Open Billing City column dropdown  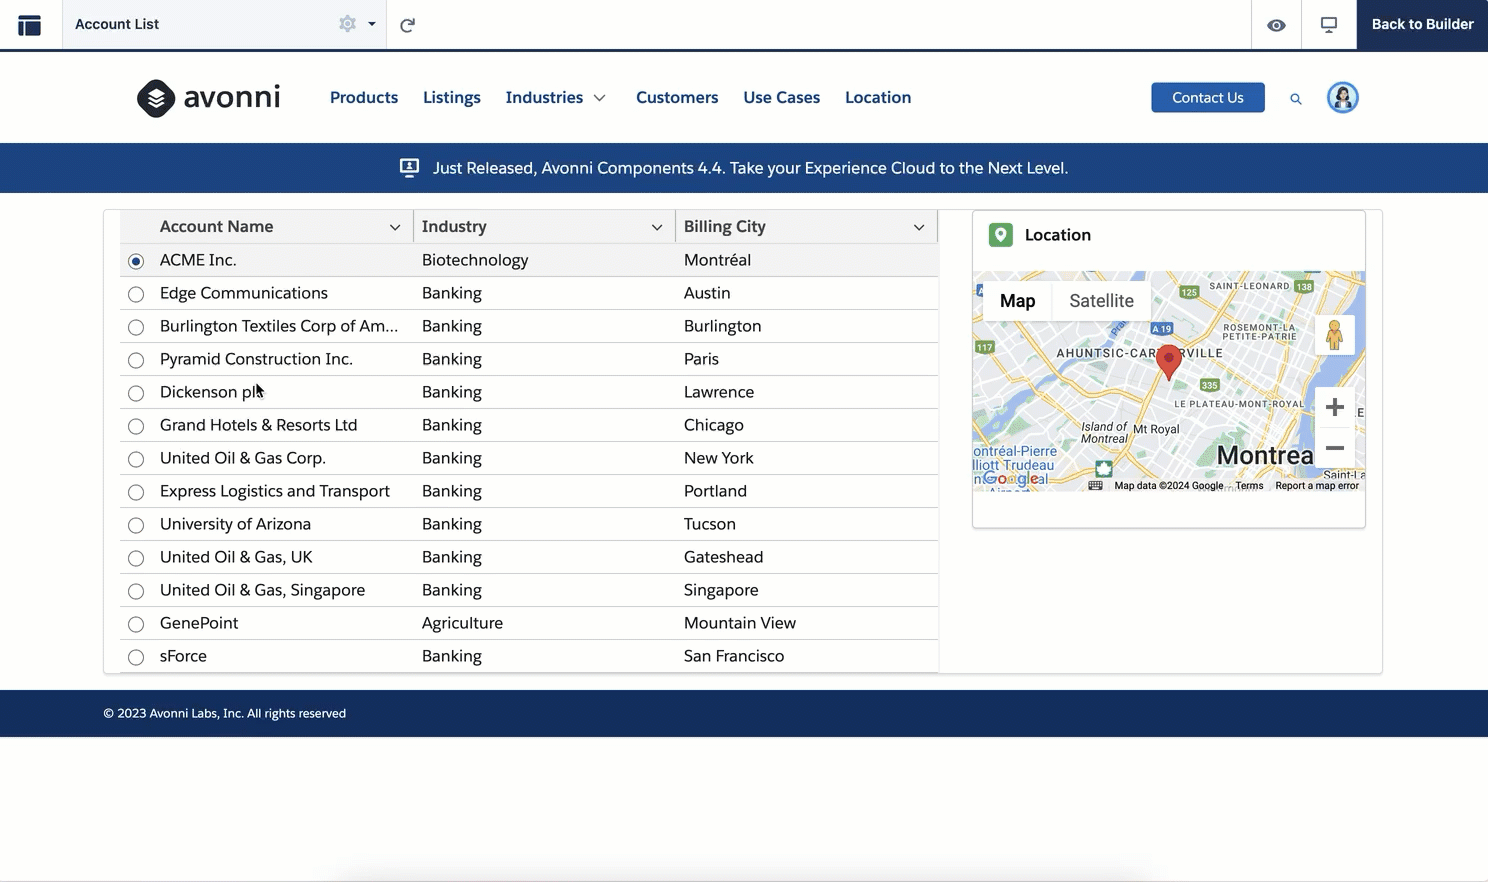click(919, 228)
